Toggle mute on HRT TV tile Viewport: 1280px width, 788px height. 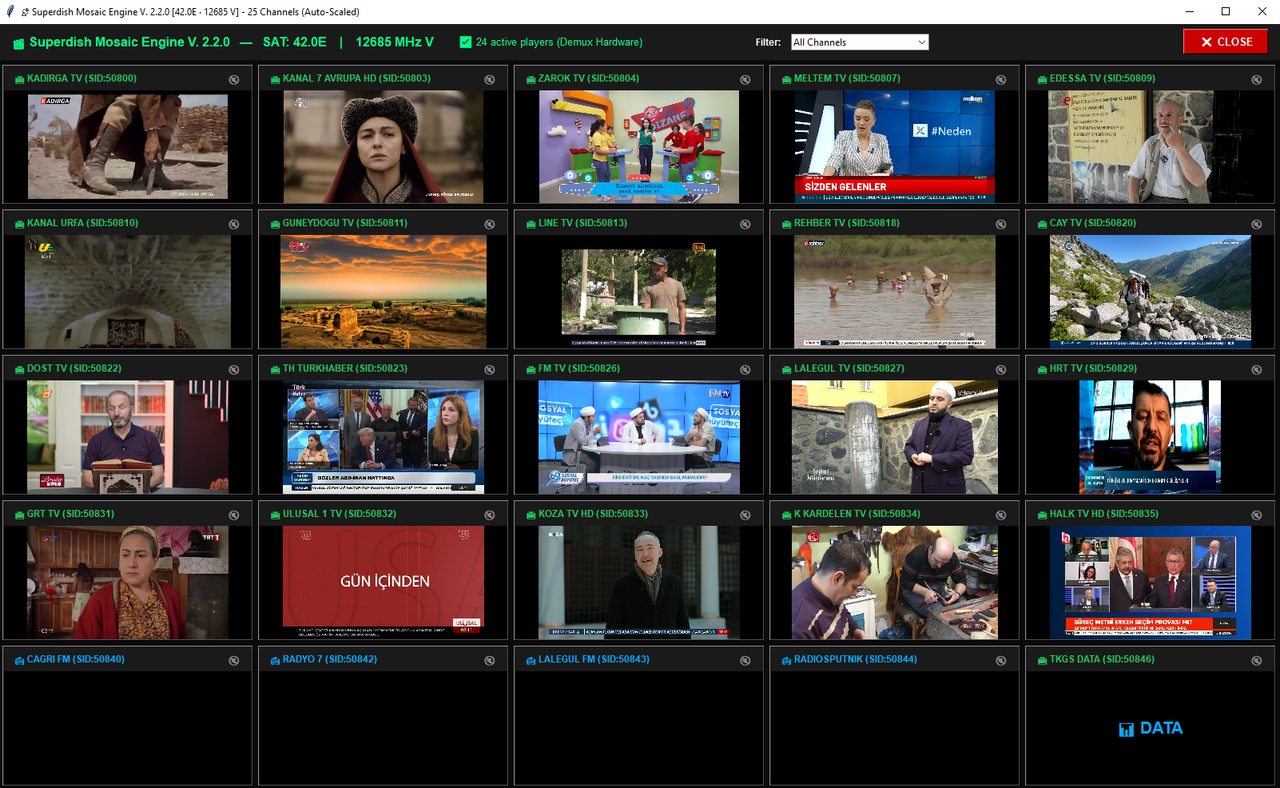1257,369
